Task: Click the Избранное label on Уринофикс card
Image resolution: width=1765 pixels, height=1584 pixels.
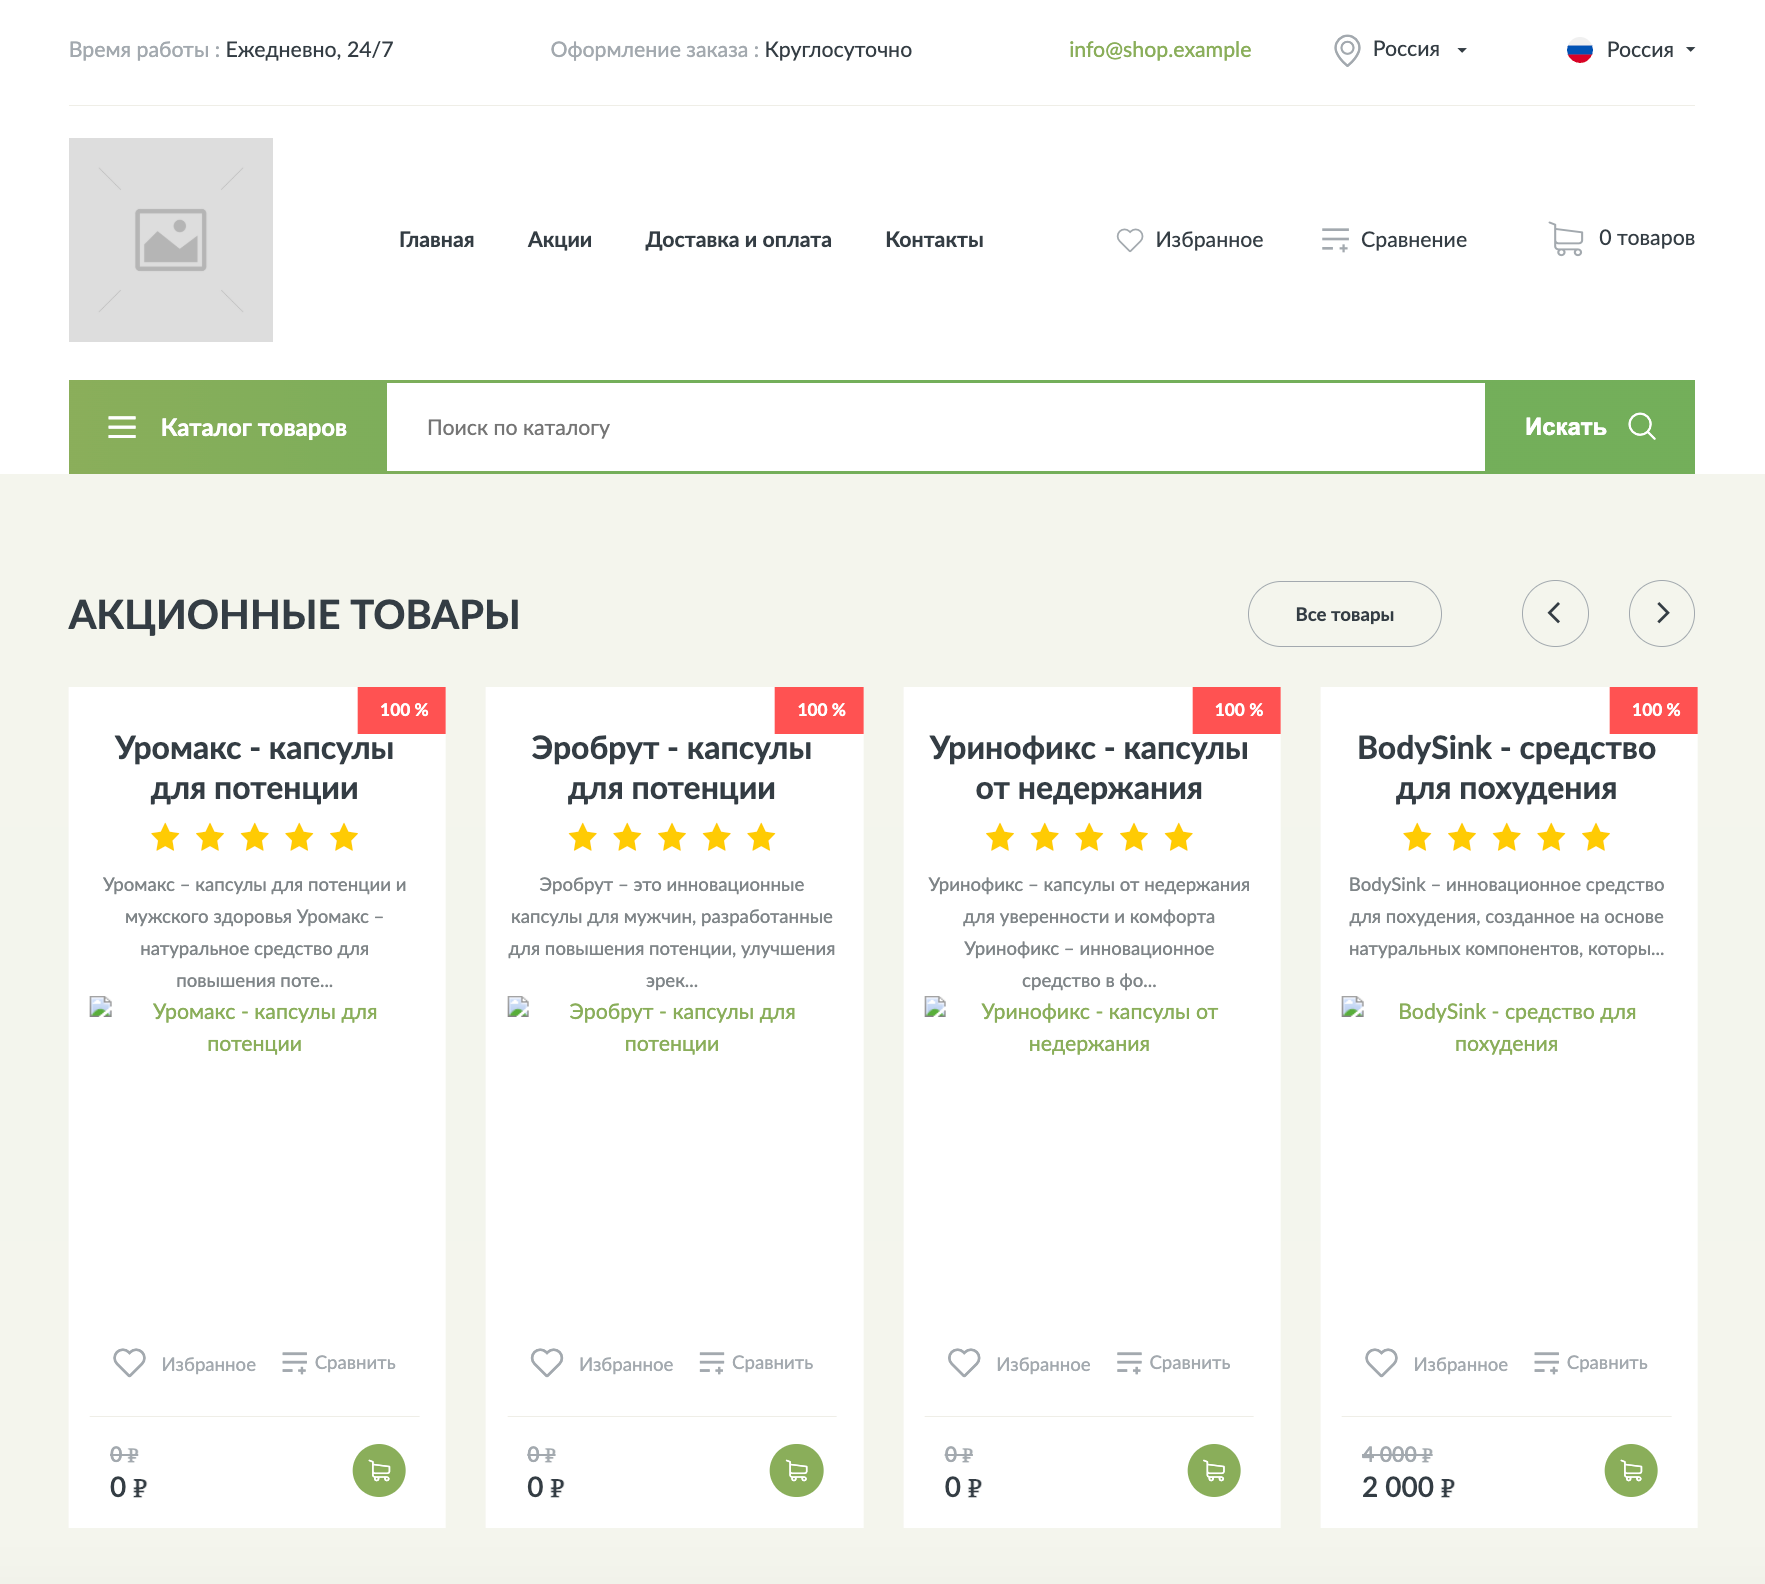Action: 1043,1364
